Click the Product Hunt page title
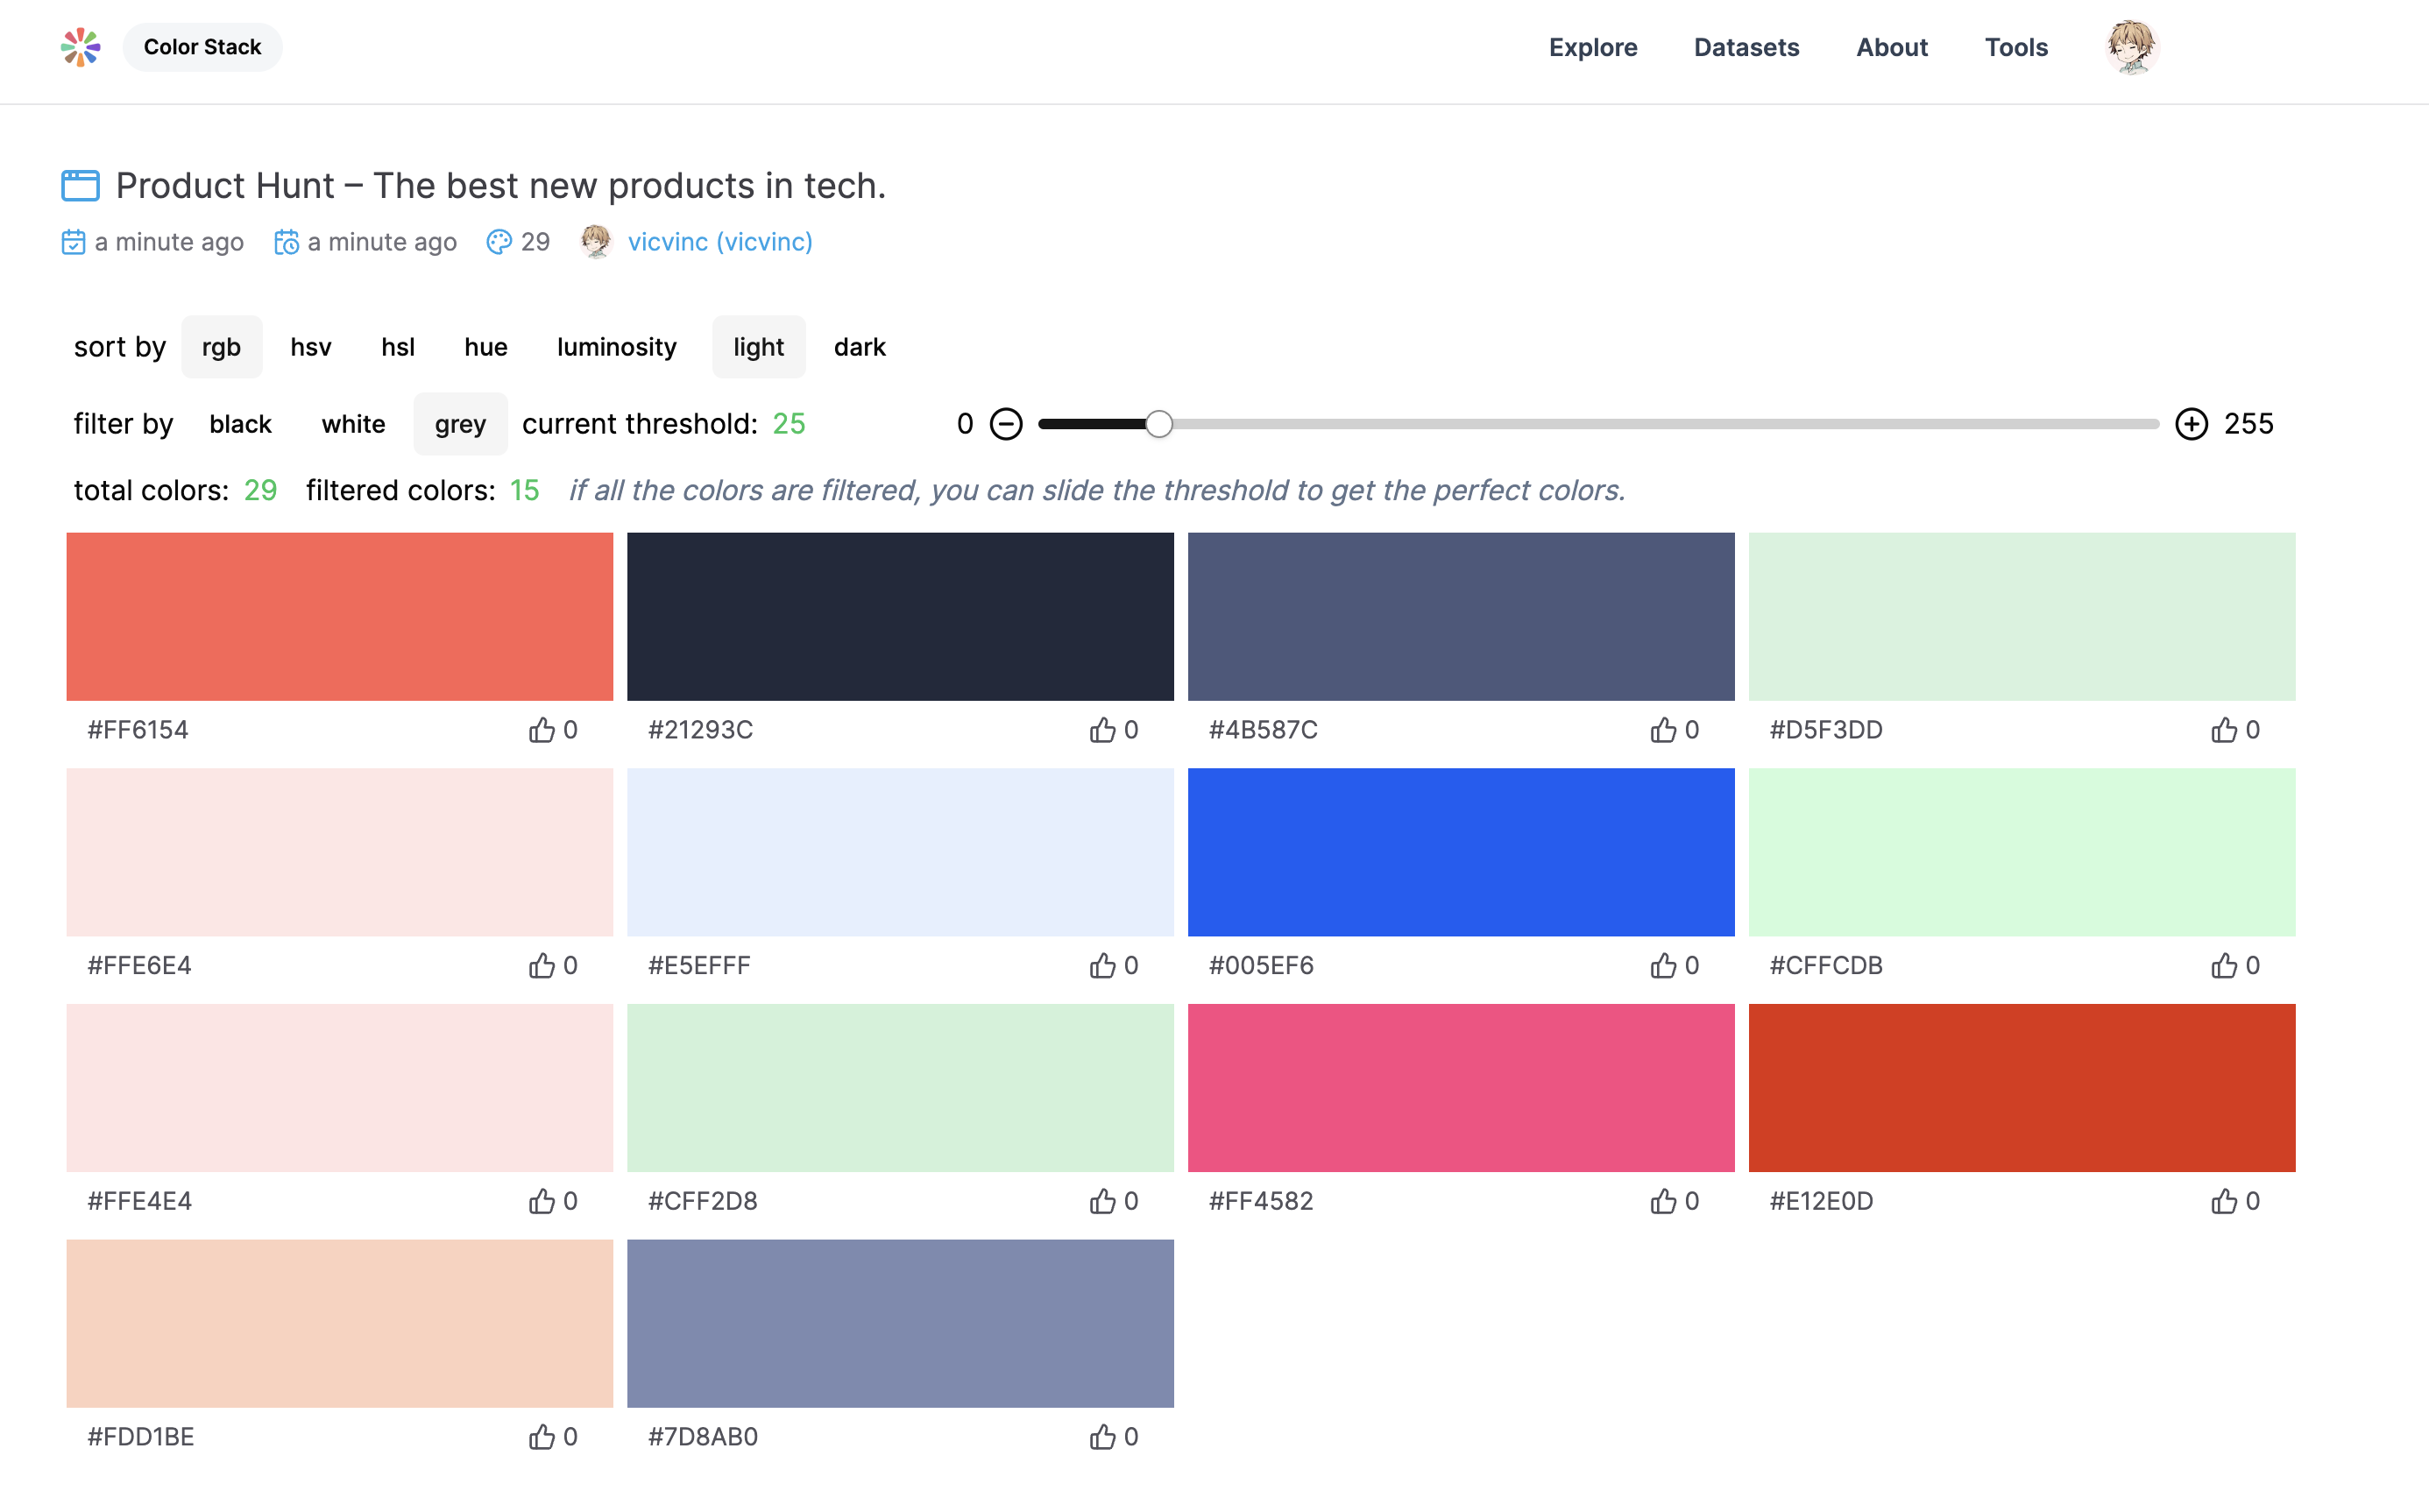Viewport: 2429px width, 1512px height. (501, 185)
